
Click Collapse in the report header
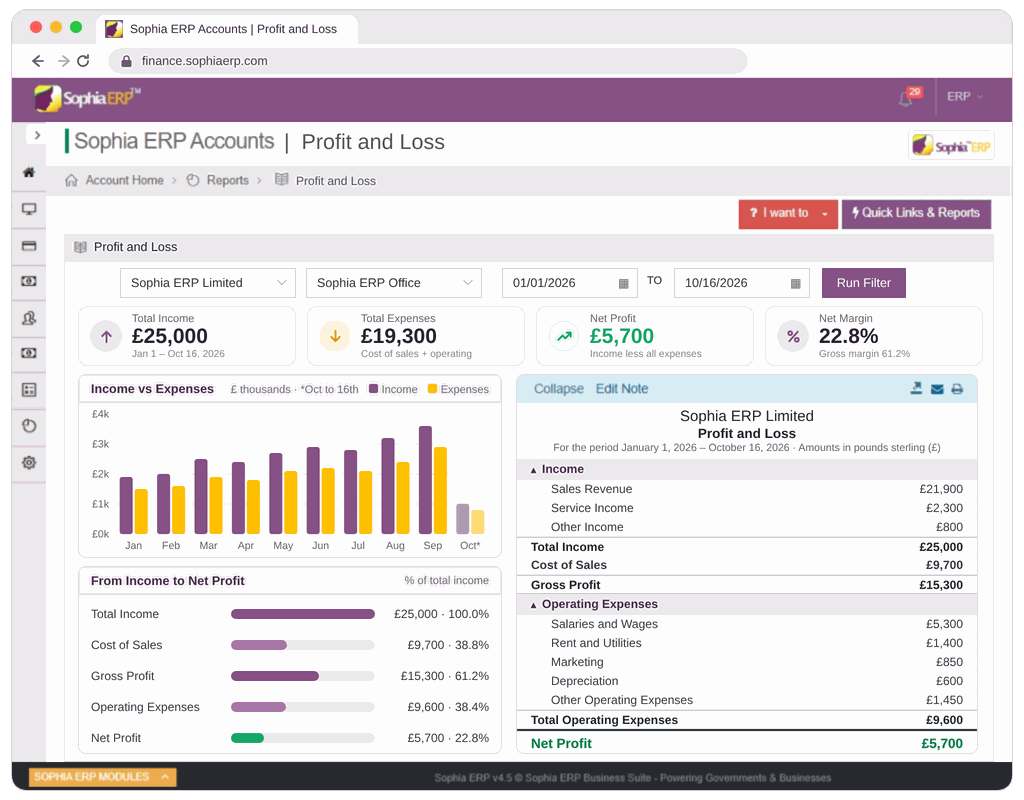[558, 389]
